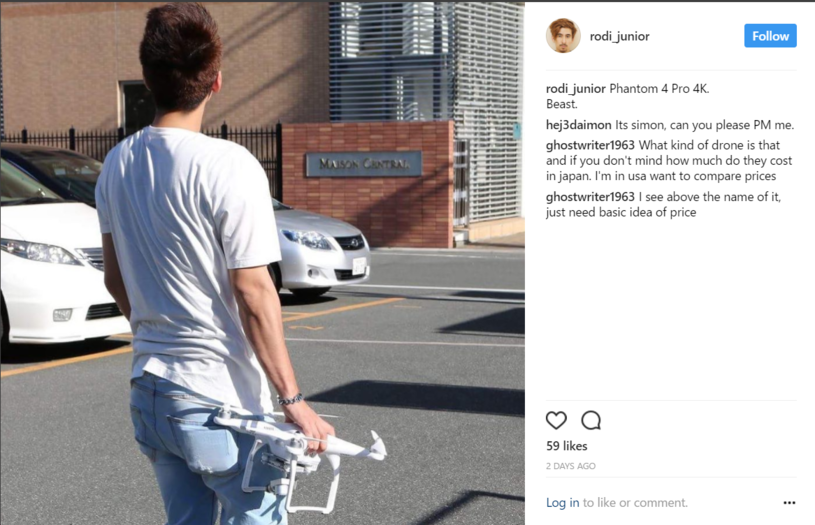This screenshot has height=525, width=815.
Task: Open rodi_junior username in the post header
Action: pyautogui.click(x=619, y=36)
